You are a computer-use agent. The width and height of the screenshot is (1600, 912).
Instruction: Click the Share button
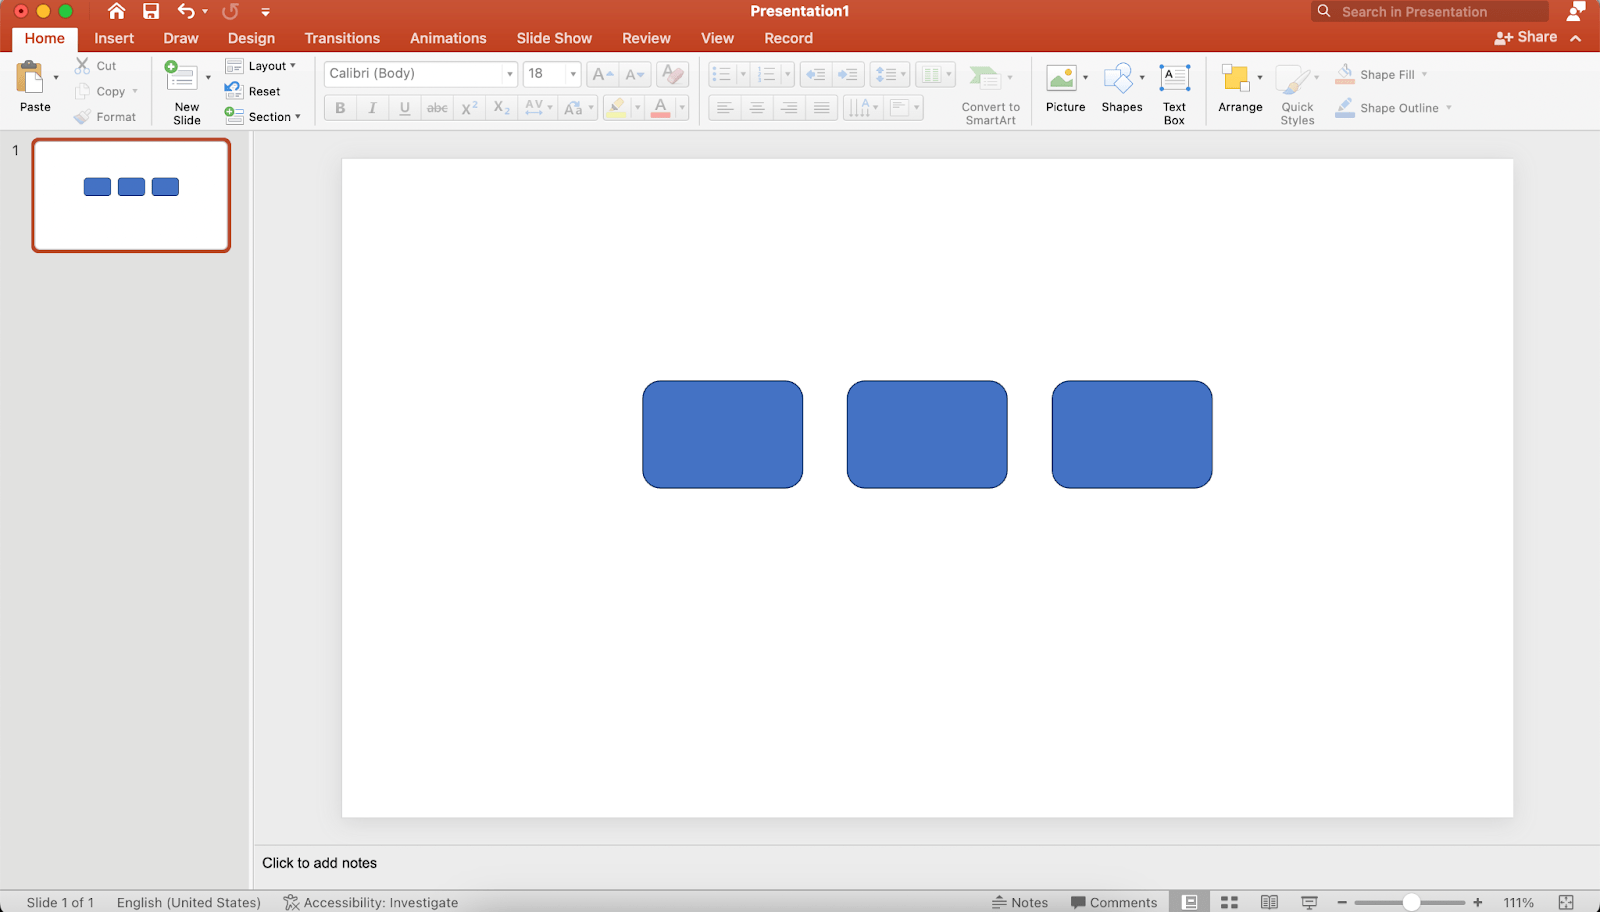click(x=1526, y=36)
